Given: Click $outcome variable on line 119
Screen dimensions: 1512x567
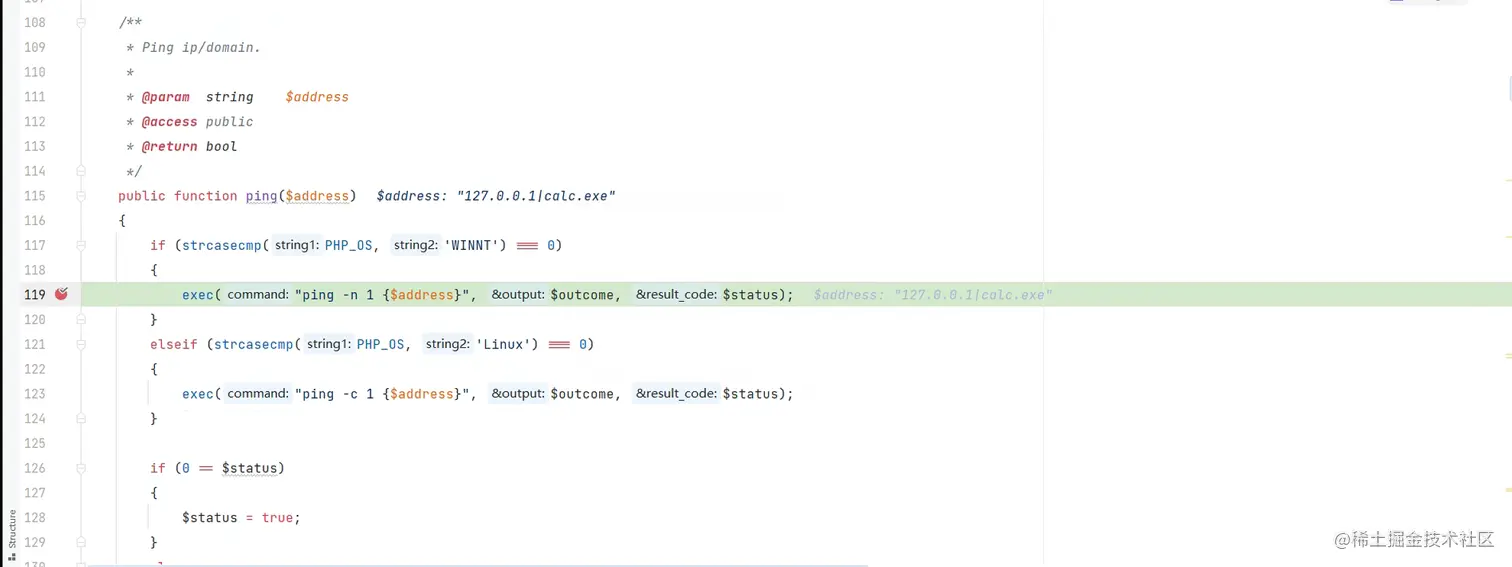Looking at the screenshot, I should pos(582,295).
